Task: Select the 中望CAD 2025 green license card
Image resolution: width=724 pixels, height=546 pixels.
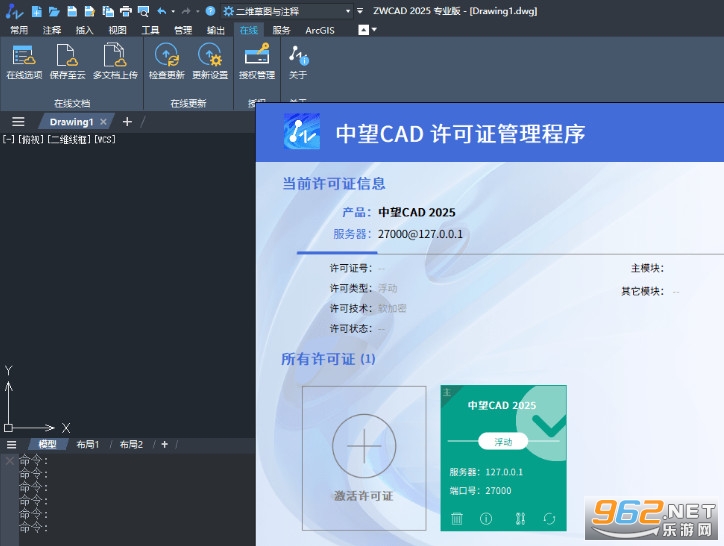Action: (x=503, y=458)
